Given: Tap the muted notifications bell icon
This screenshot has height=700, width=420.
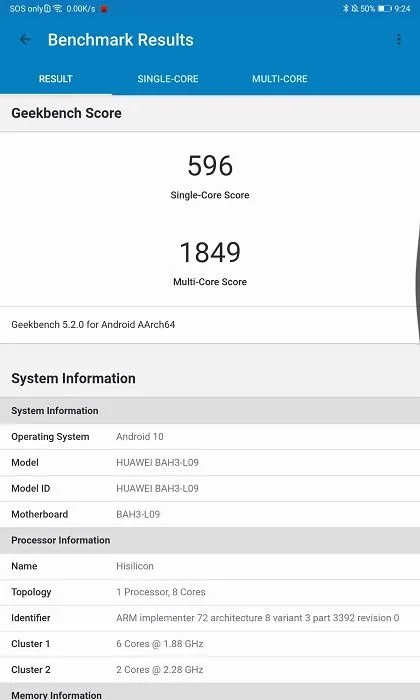Looking at the screenshot, I should [x=354, y=8].
